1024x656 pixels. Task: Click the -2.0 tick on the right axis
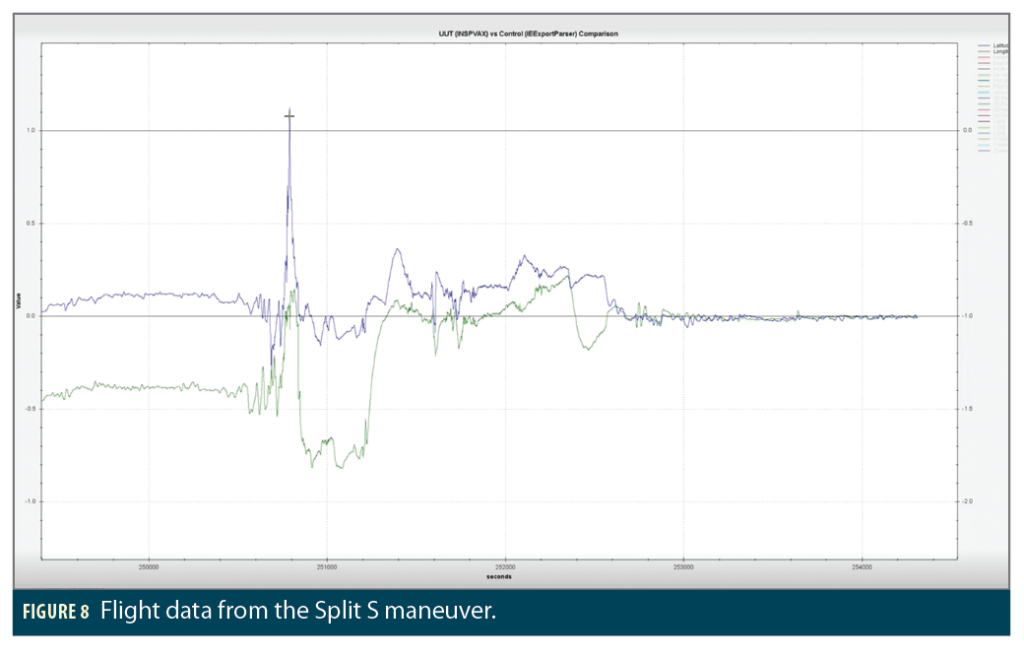[968, 501]
